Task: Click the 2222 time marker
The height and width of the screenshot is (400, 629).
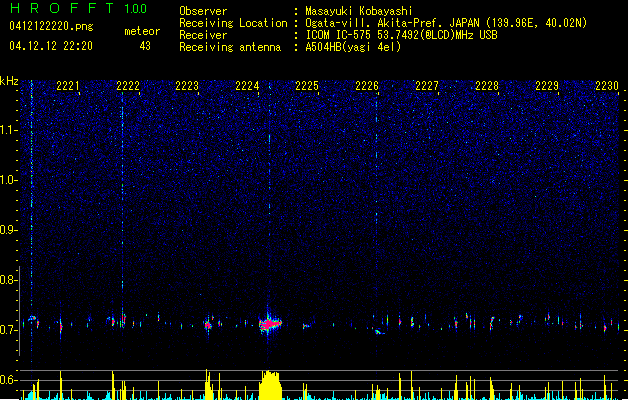Action: [128, 86]
